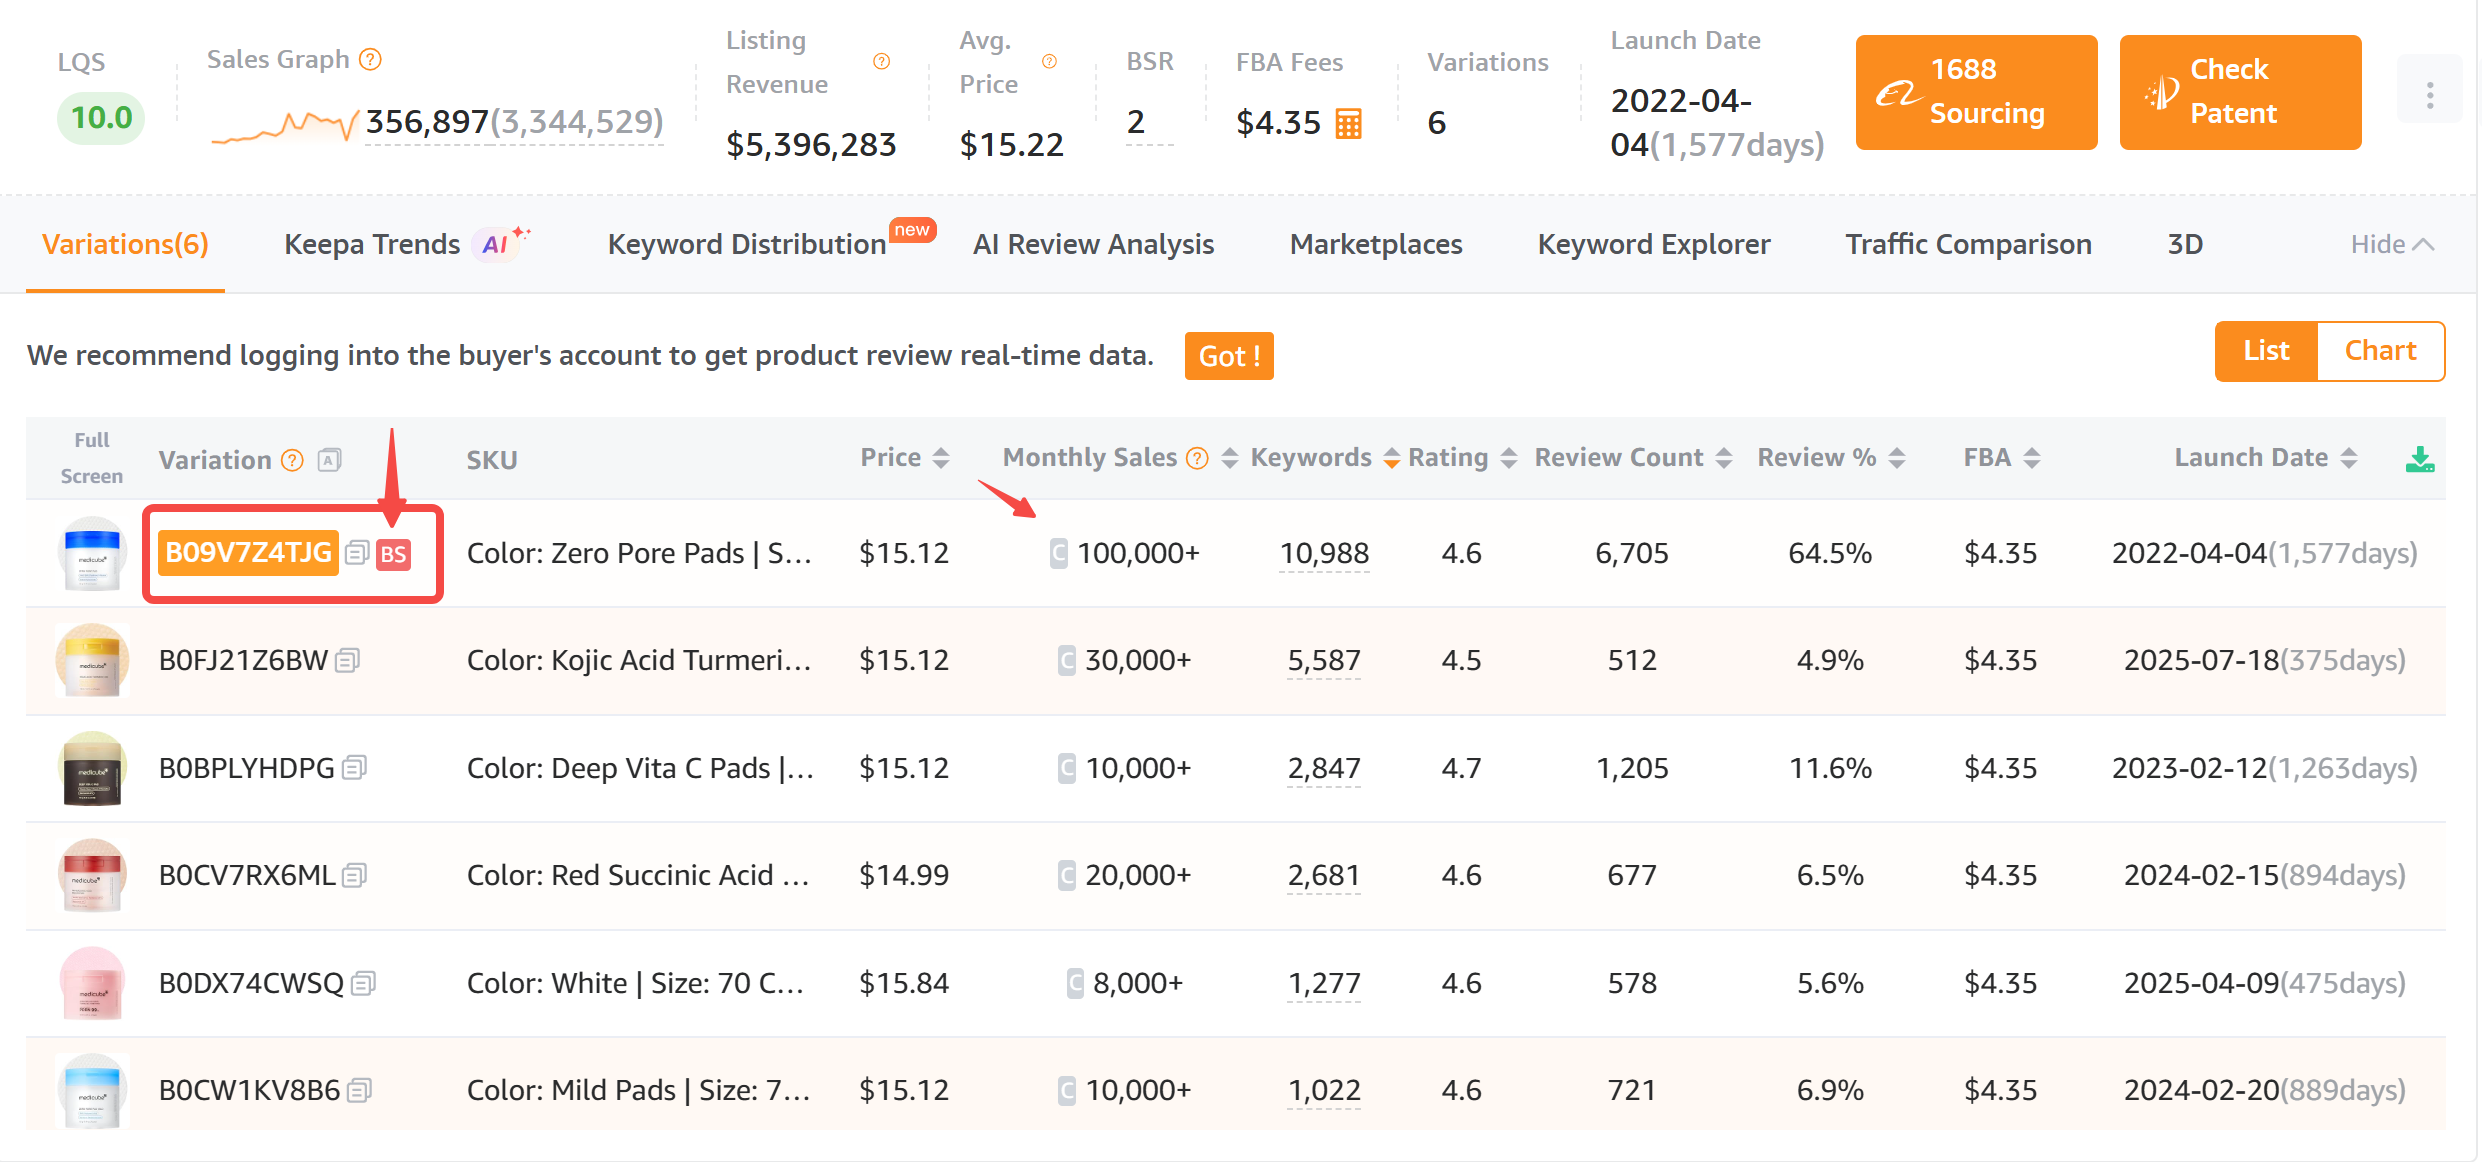Viewport: 2482px width, 1162px height.
Task: Open the Keepa Trends tab
Action: [x=372, y=244]
